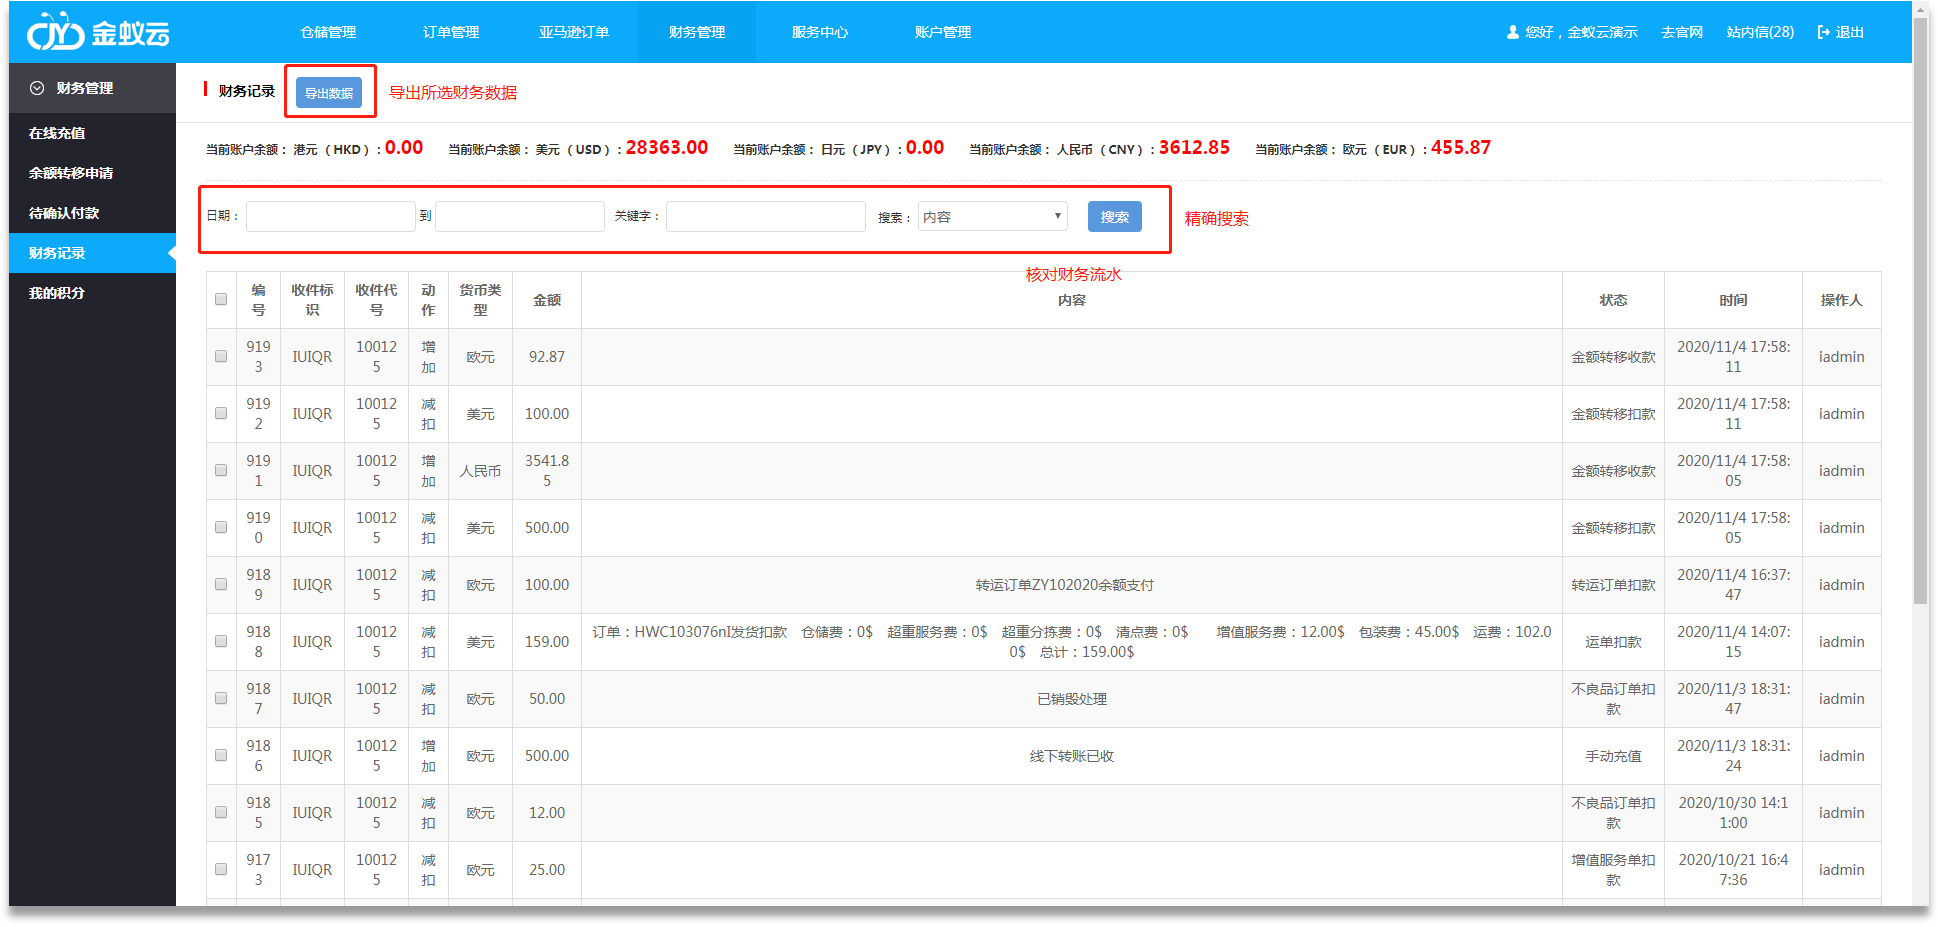Screen dimensions: 1938x927
Task: Select the checkbox for record 9188
Action: point(221,641)
